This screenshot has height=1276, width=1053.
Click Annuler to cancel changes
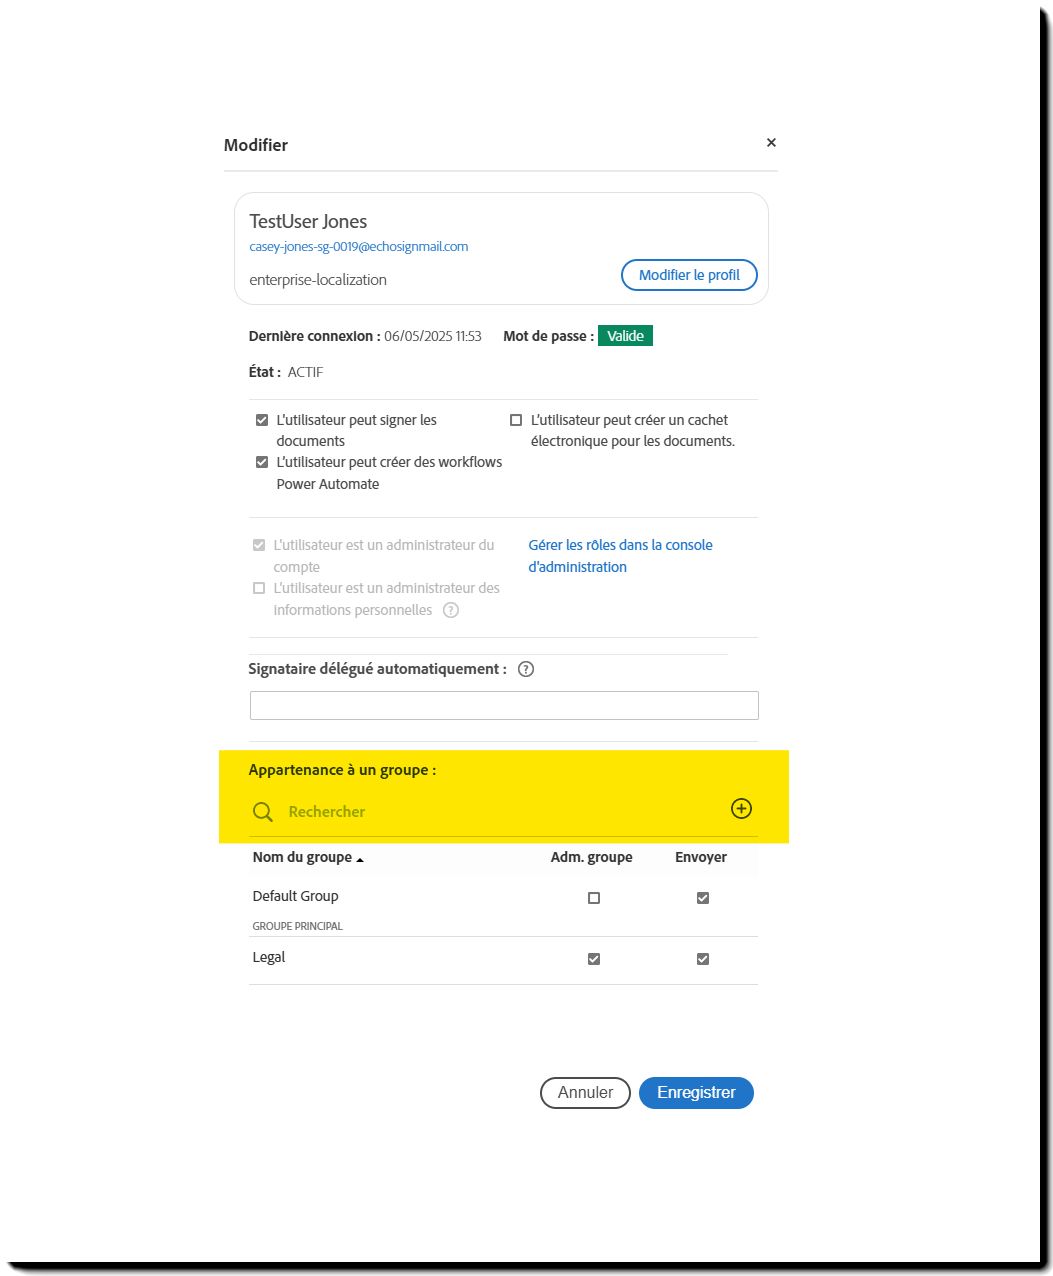coord(585,1093)
